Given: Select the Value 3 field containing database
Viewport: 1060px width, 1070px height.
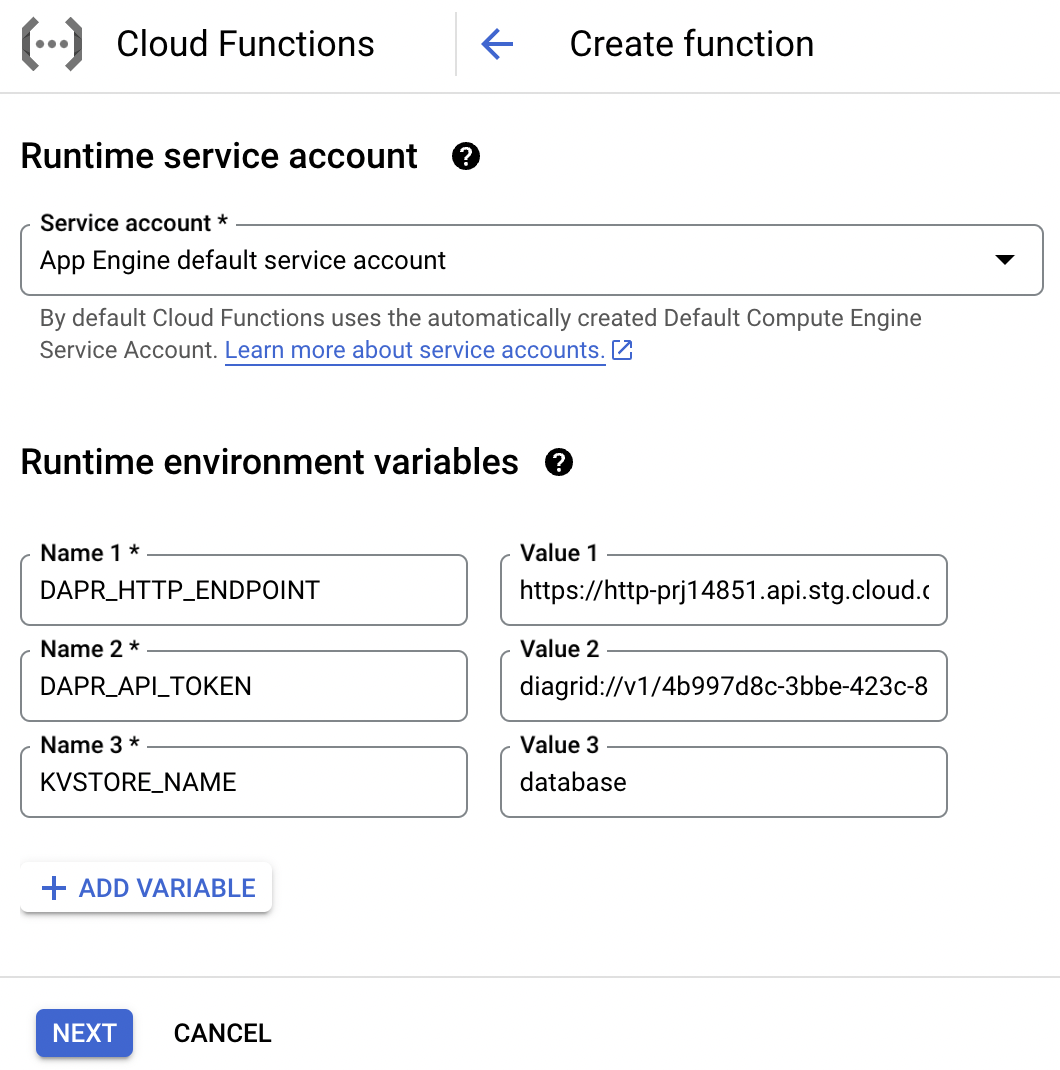Looking at the screenshot, I should coord(723,783).
